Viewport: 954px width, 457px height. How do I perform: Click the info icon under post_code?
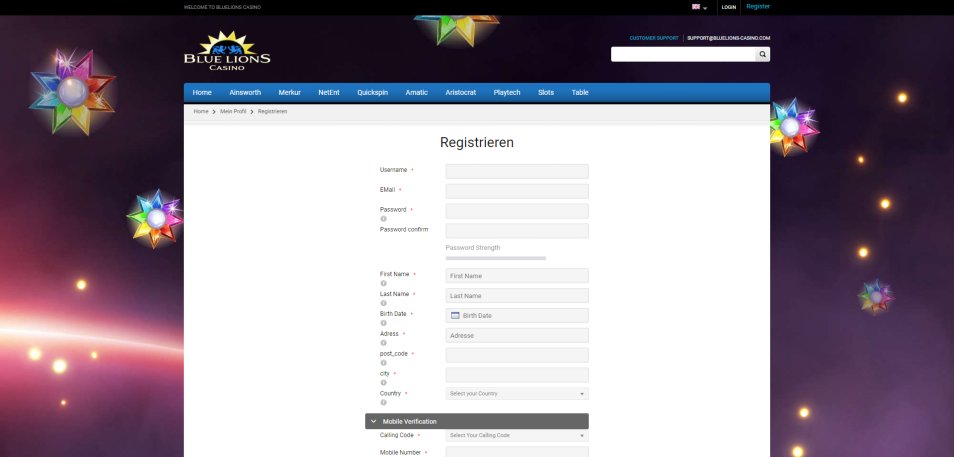(383, 363)
